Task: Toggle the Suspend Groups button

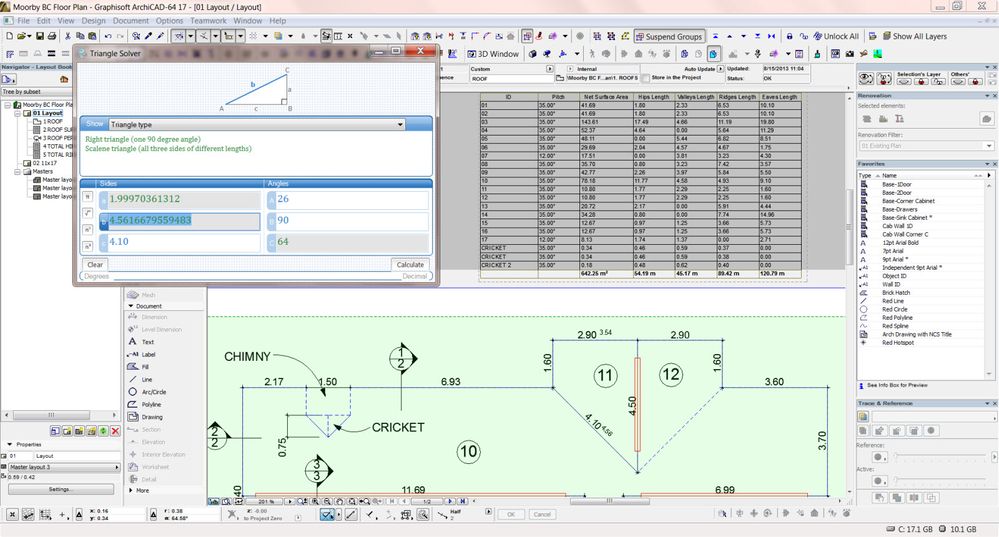Action: click(x=669, y=37)
